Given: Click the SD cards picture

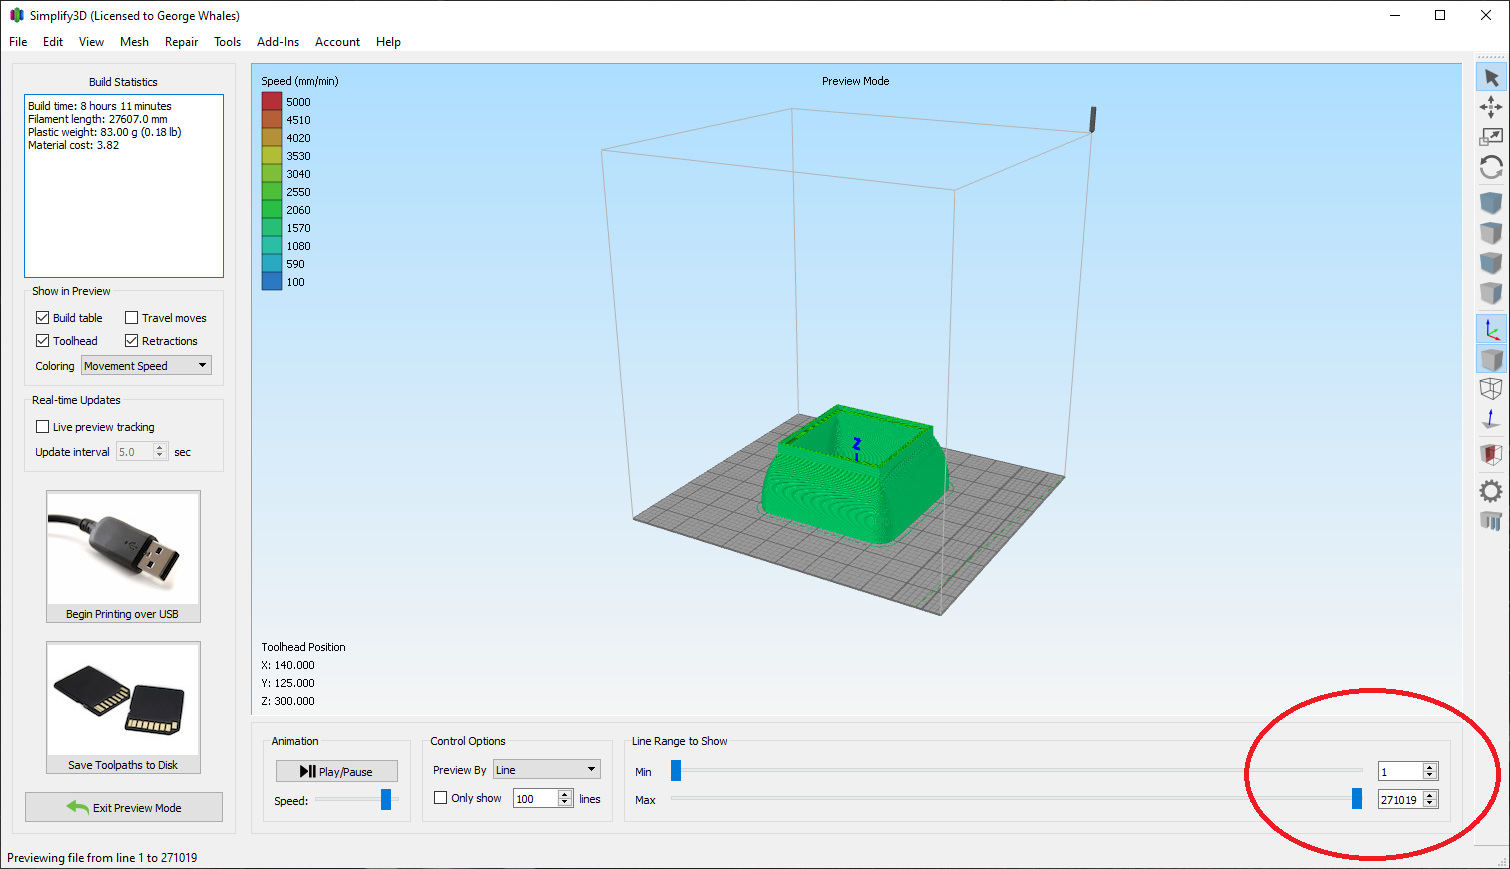Looking at the screenshot, I should point(123,699).
